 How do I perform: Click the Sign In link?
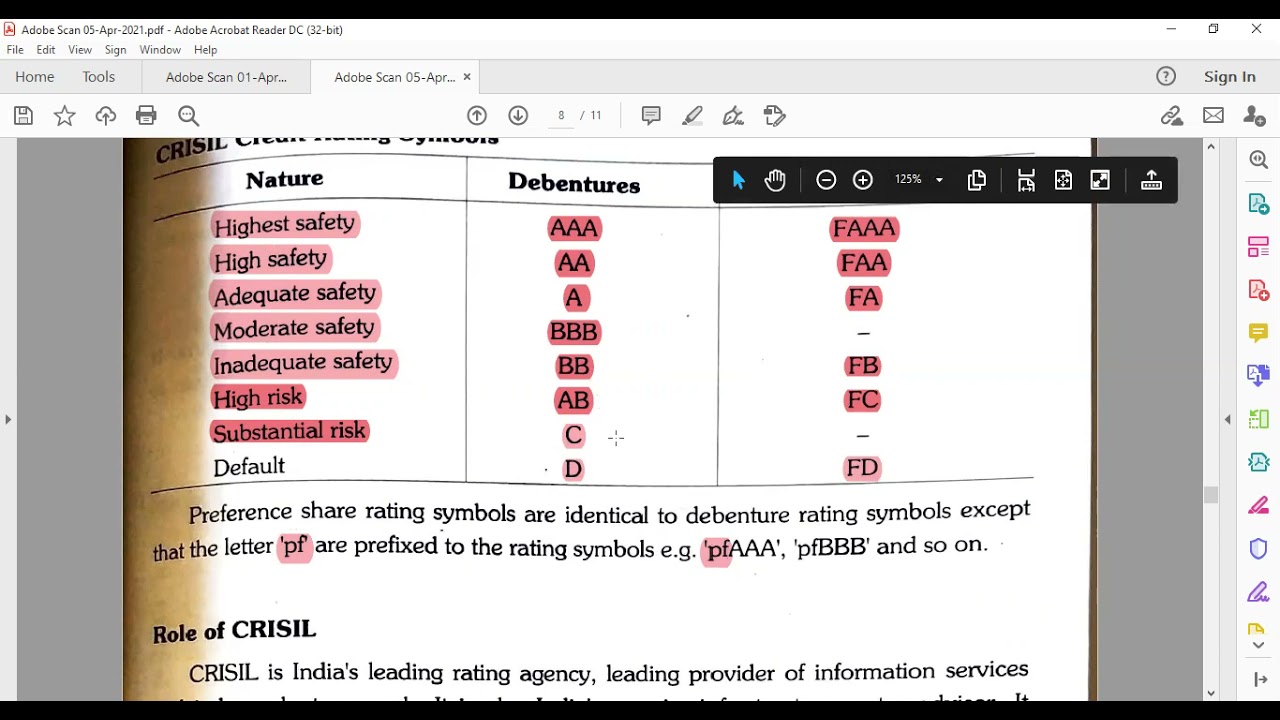[1230, 77]
